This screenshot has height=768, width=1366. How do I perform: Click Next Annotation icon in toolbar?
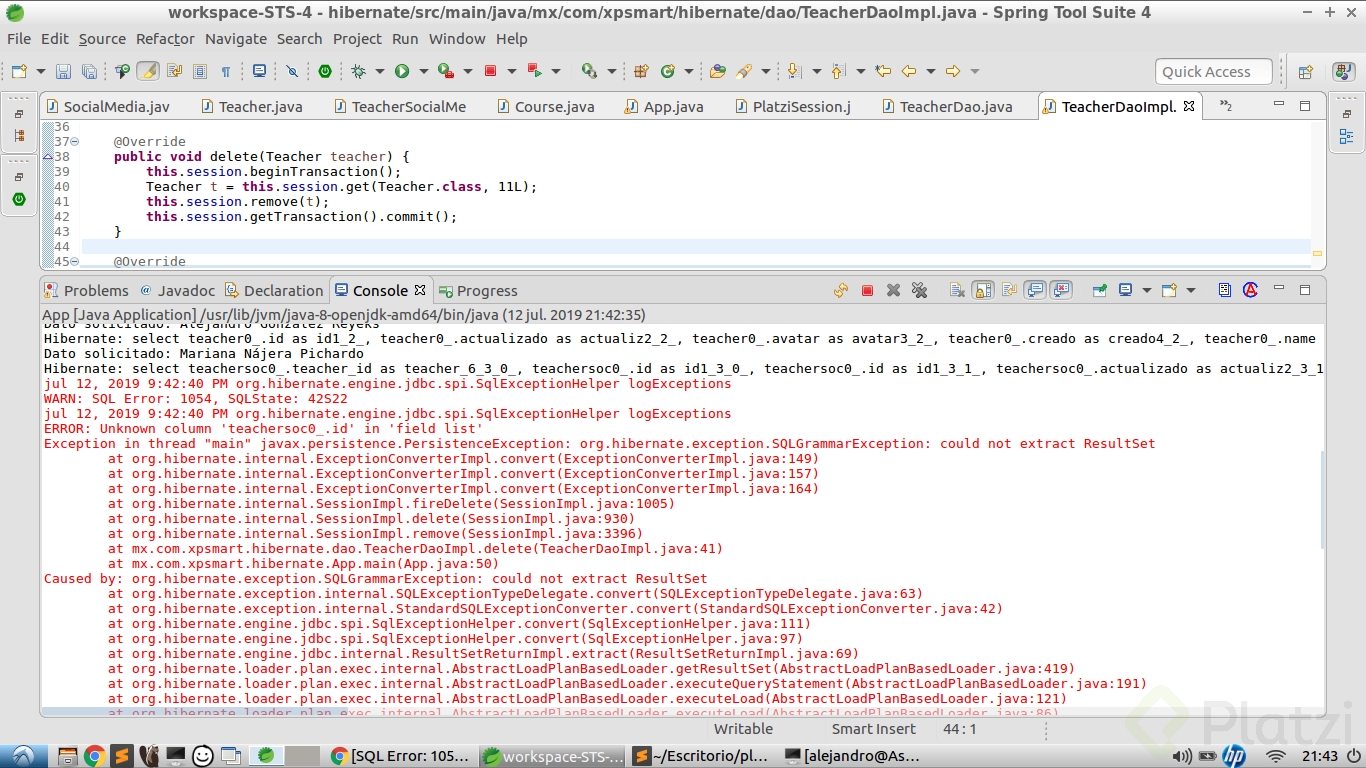tap(794, 71)
